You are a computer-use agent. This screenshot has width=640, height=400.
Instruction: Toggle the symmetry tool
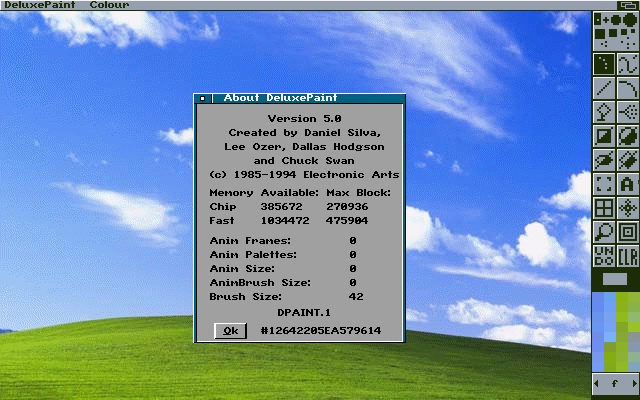[628, 208]
